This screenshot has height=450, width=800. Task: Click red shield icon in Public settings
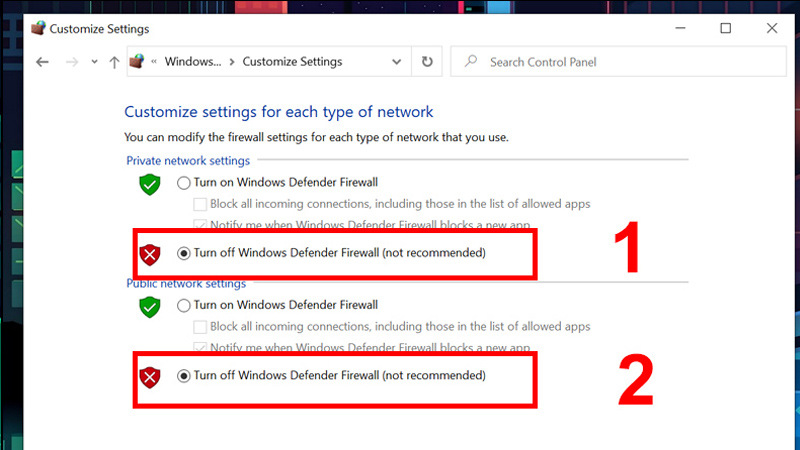pos(149,378)
